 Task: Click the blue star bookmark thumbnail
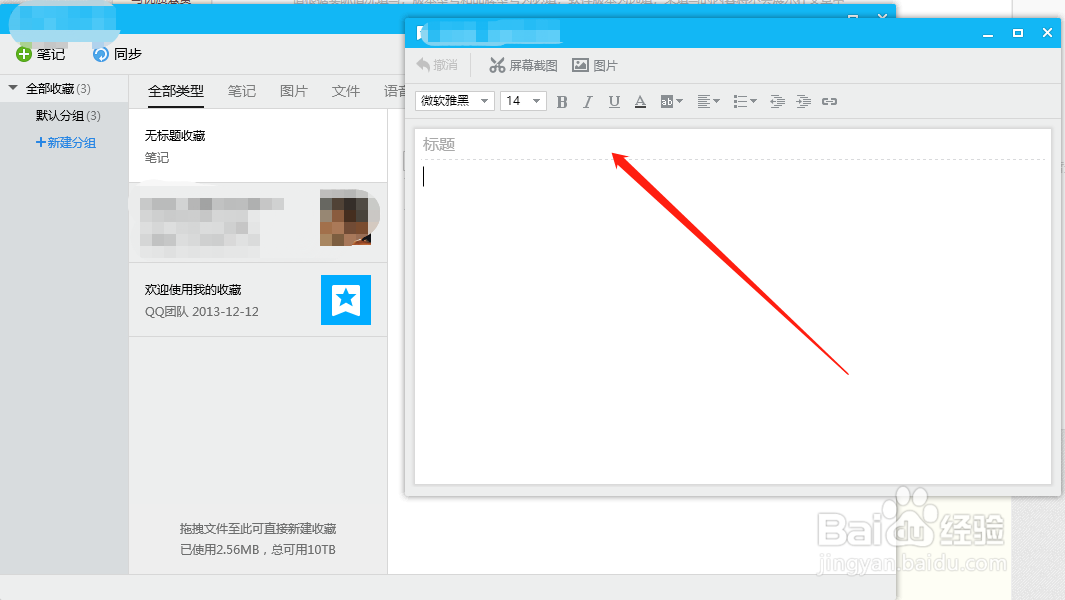click(x=346, y=300)
